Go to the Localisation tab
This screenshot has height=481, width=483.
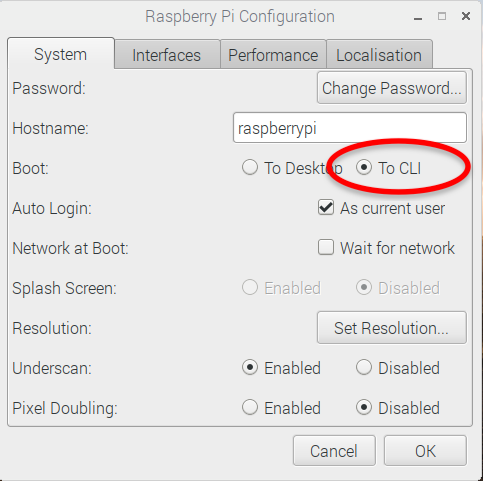379,55
